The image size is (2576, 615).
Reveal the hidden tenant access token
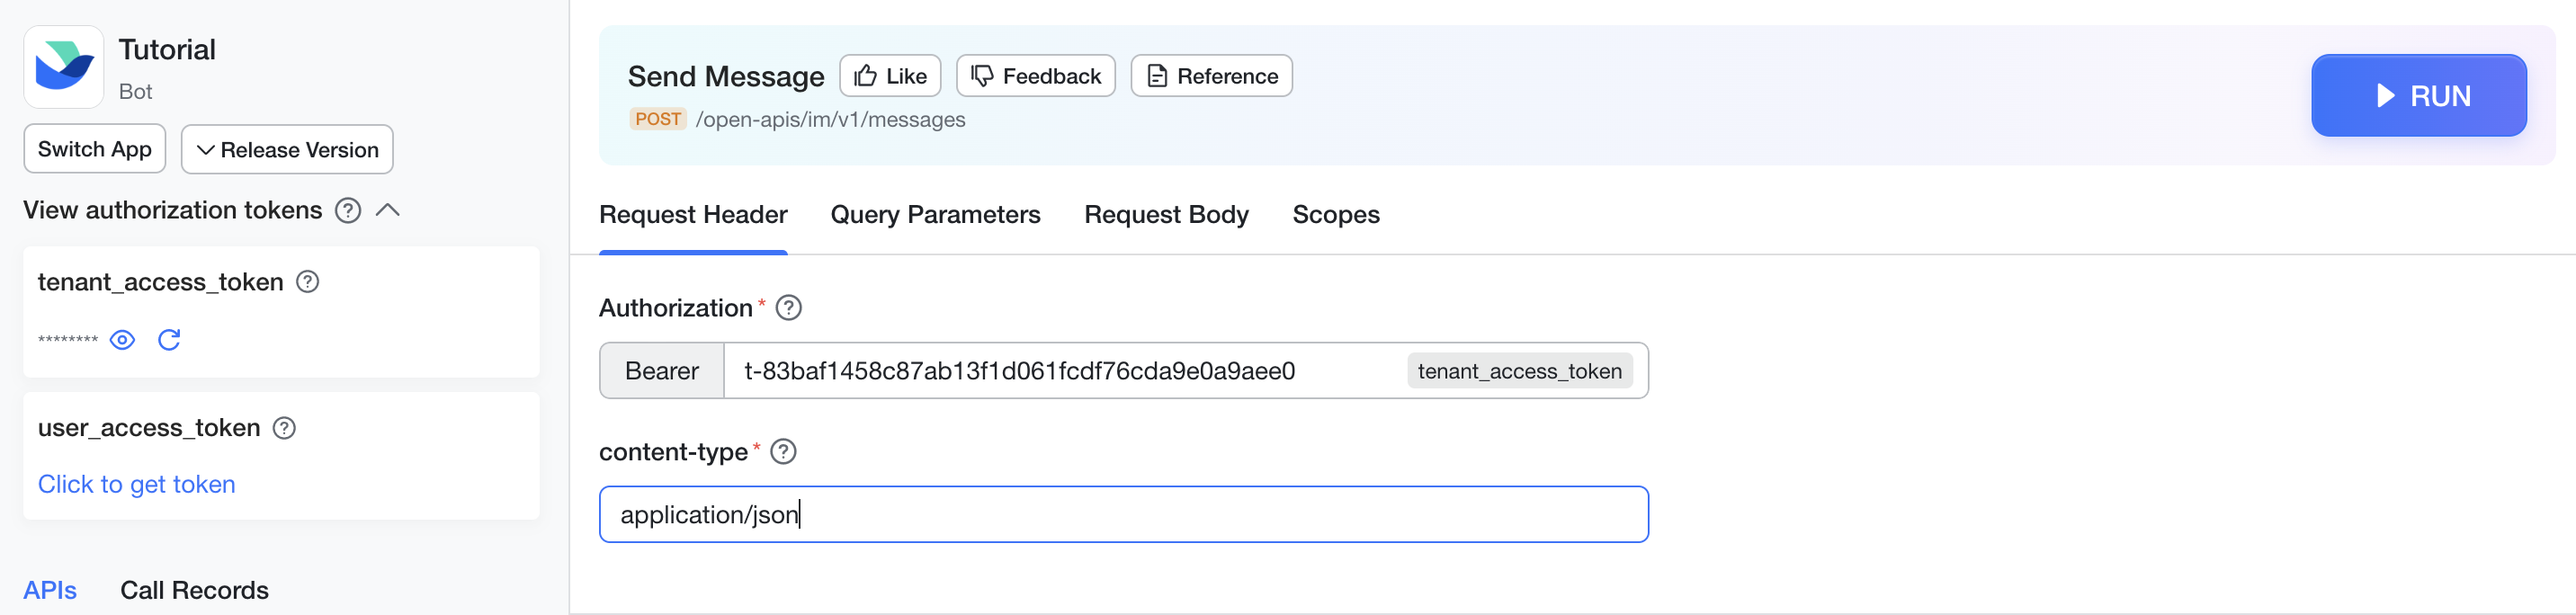[122, 340]
